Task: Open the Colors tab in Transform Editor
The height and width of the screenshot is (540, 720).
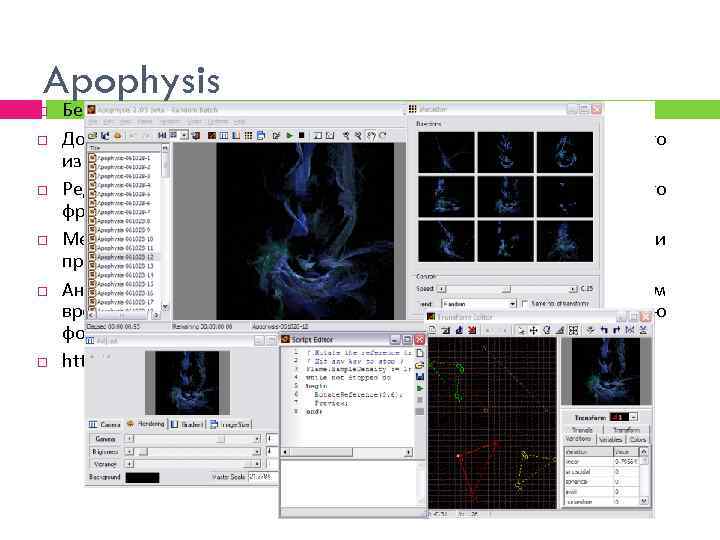Action: coord(638,439)
